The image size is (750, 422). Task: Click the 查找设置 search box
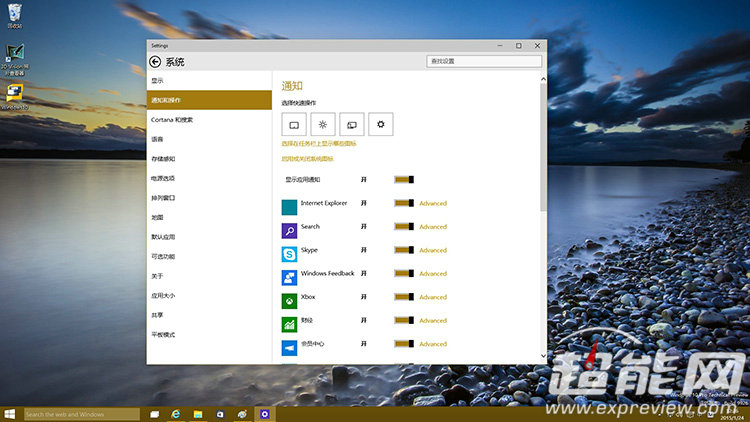[x=484, y=61]
